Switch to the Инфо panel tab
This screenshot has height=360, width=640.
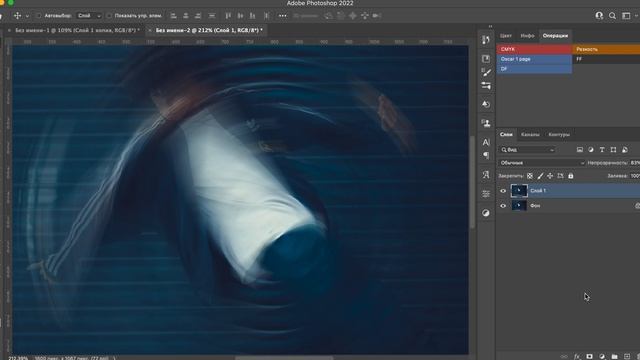[x=527, y=36]
